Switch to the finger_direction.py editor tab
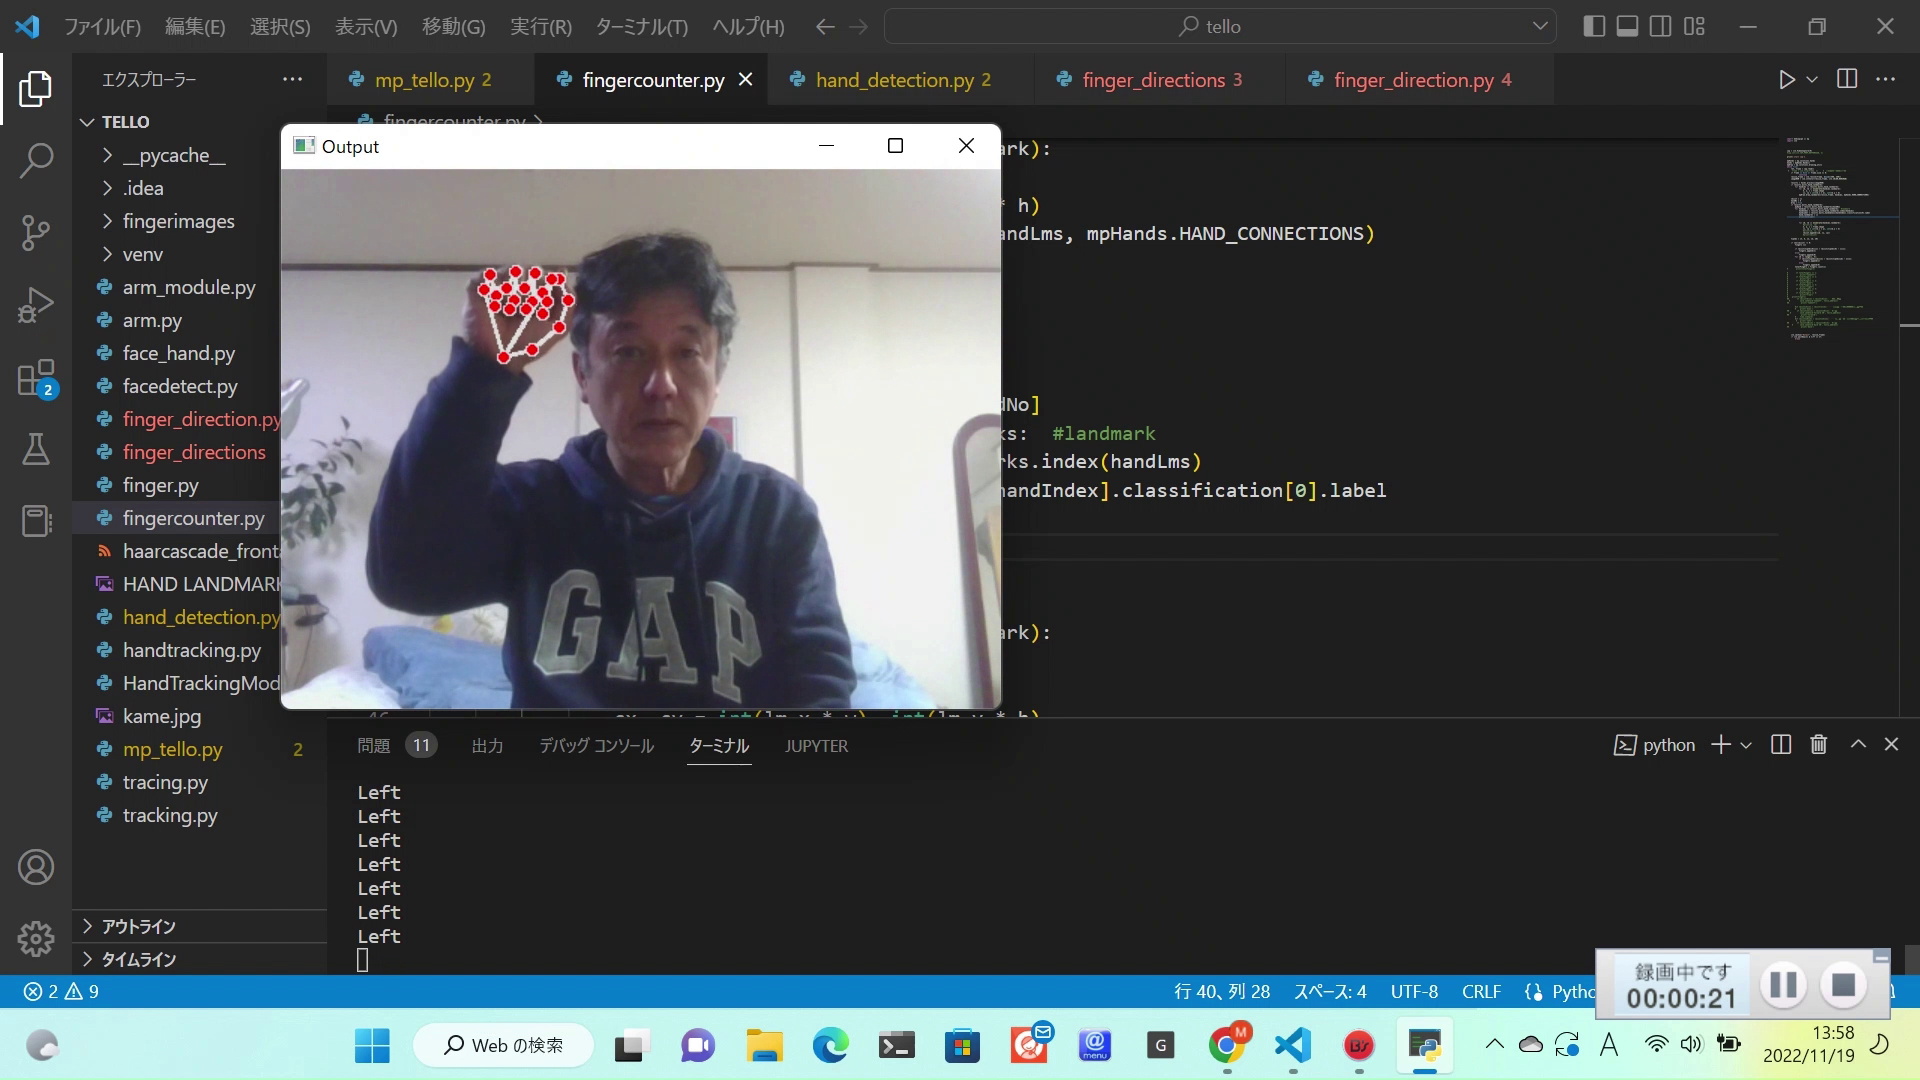Image resolution: width=1920 pixels, height=1080 pixels. tap(1420, 80)
